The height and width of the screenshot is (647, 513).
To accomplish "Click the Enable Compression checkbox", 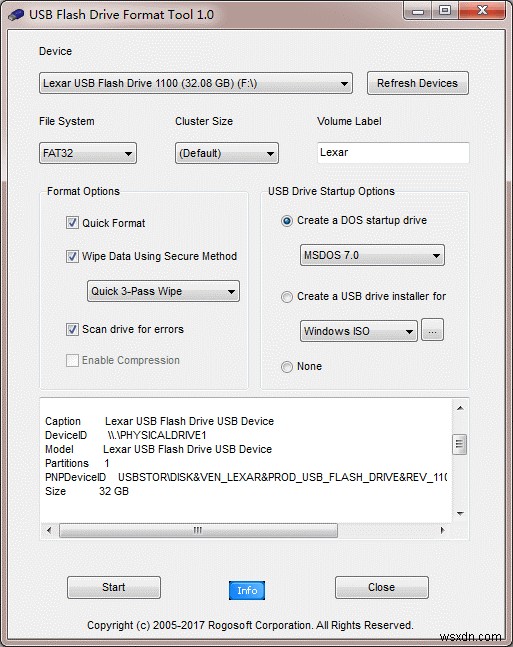I will tap(72, 360).
